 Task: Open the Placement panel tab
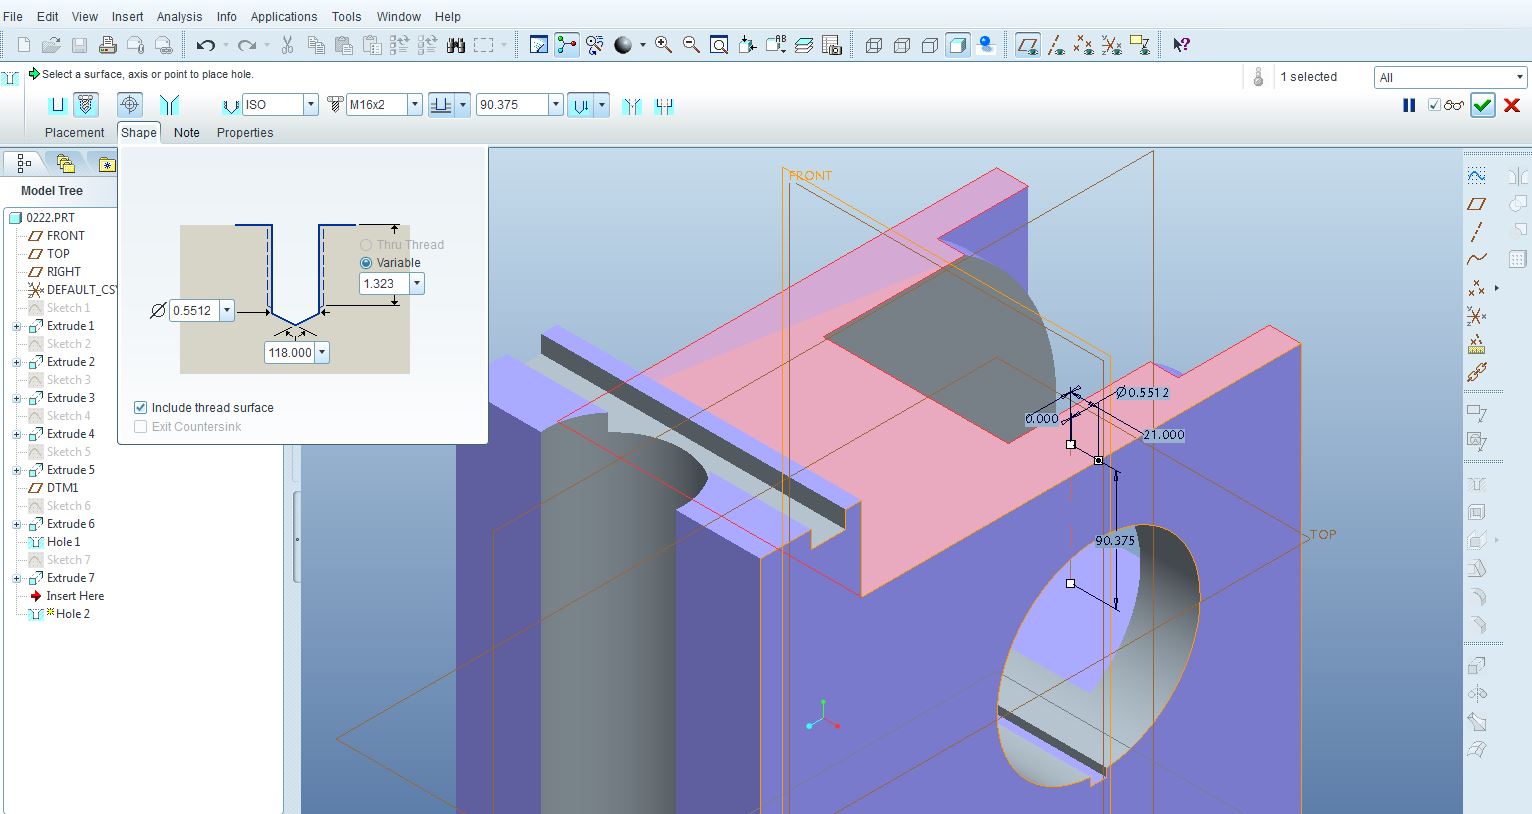[x=74, y=133]
